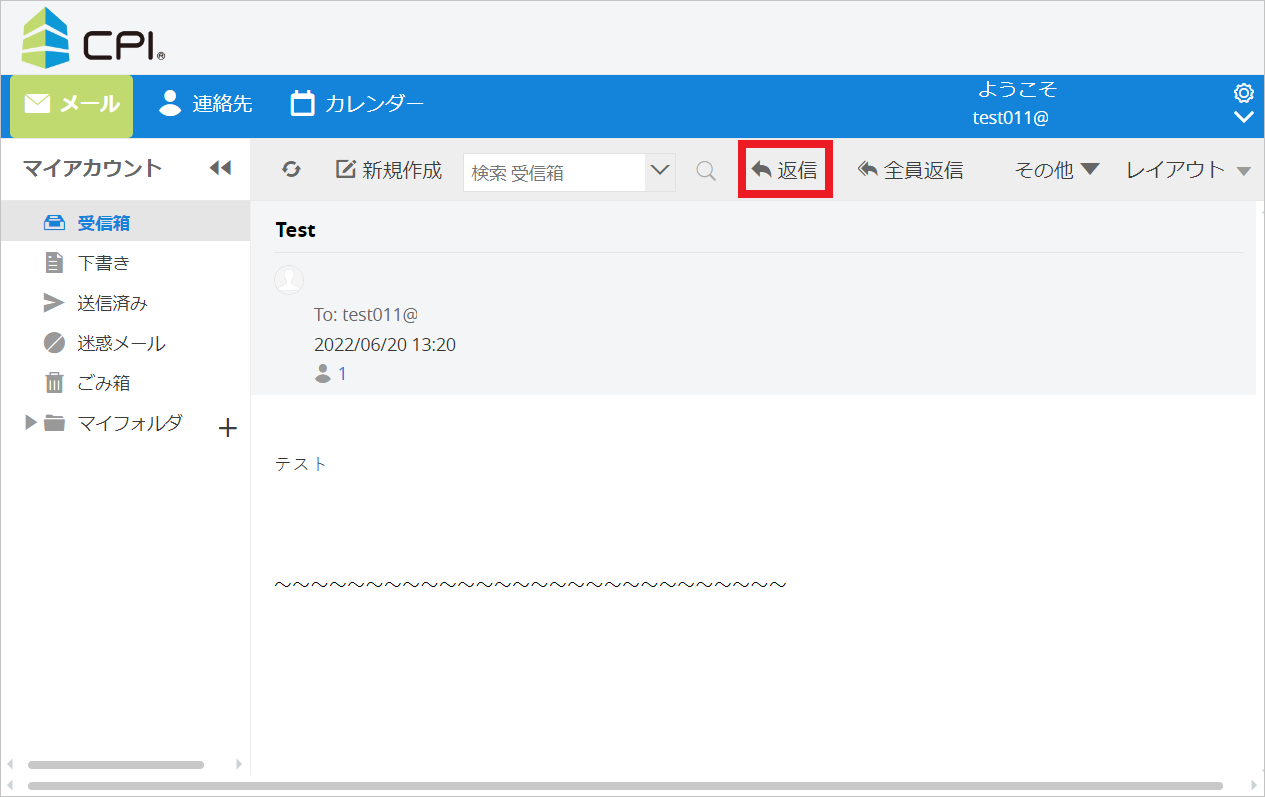Click the search magnifier icon

click(x=706, y=171)
